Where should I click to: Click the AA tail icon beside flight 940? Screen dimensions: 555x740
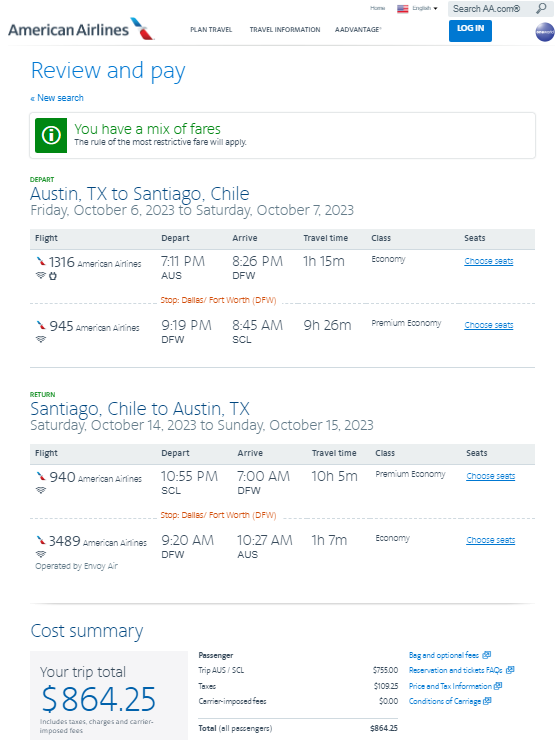click(41, 476)
